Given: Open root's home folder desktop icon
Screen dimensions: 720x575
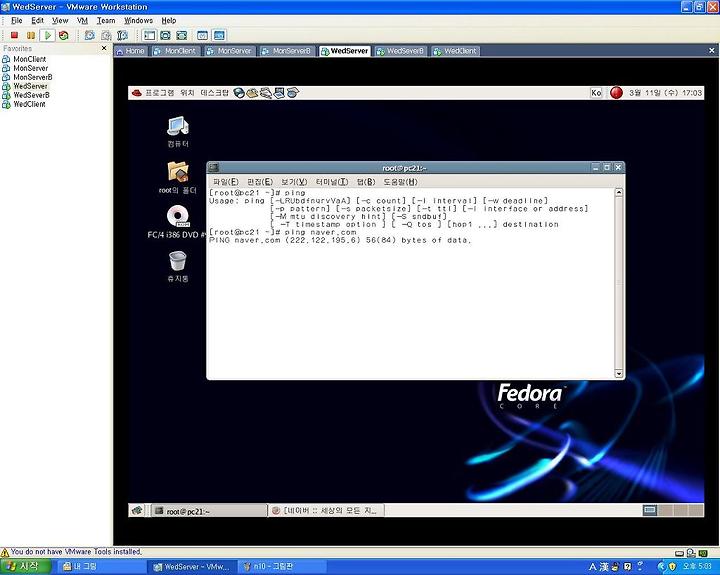Looking at the screenshot, I should [x=178, y=178].
